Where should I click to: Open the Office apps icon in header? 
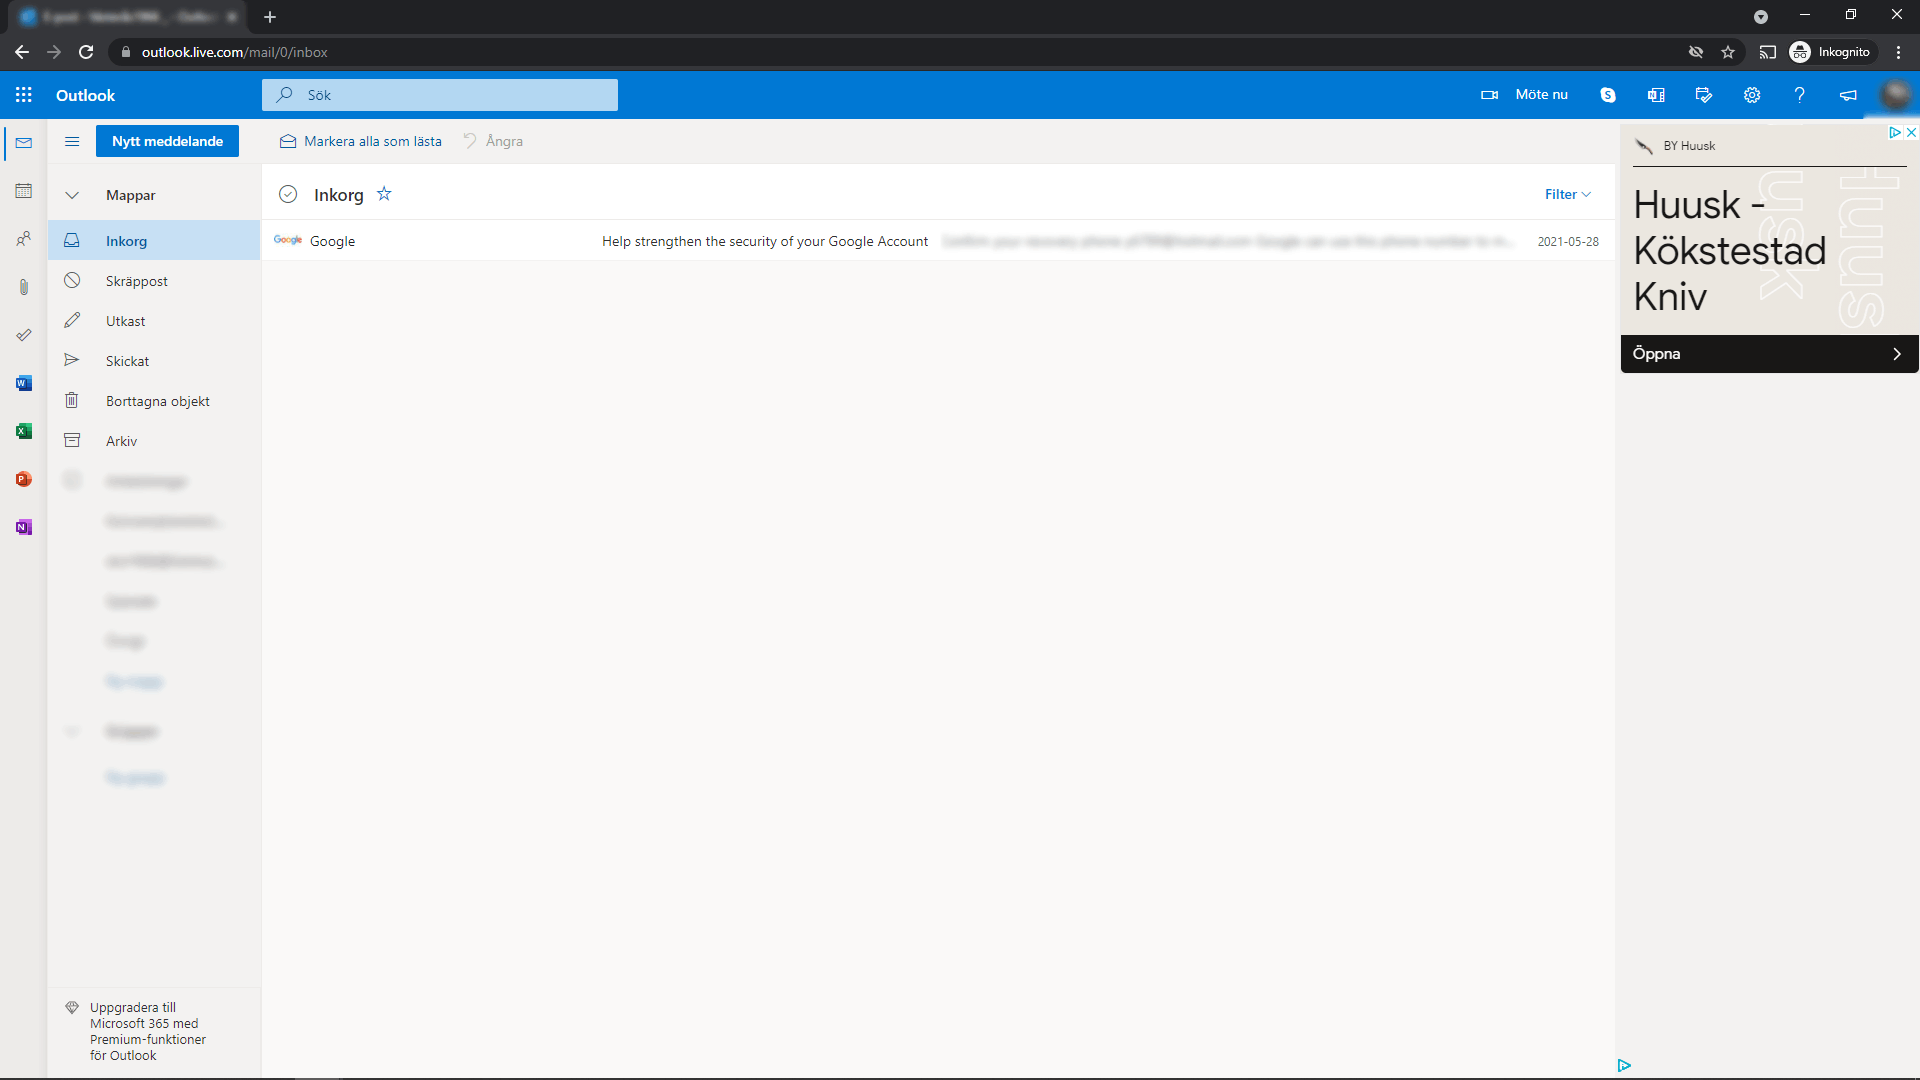click(x=1656, y=95)
